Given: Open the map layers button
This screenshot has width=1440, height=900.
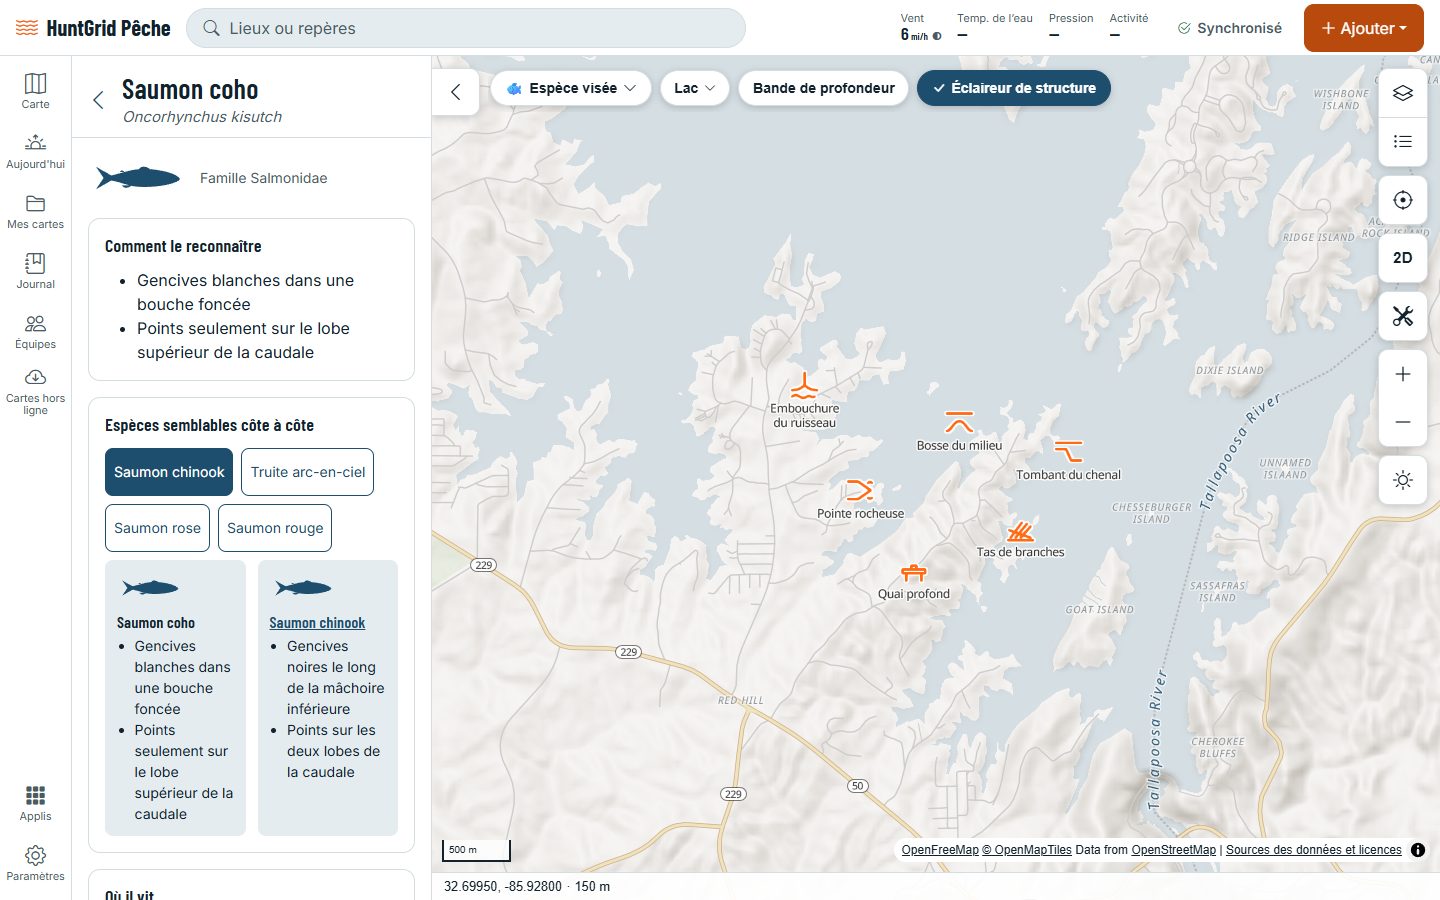Looking at the screenshot, I should pyautogui.click(x=1403, y=93).
